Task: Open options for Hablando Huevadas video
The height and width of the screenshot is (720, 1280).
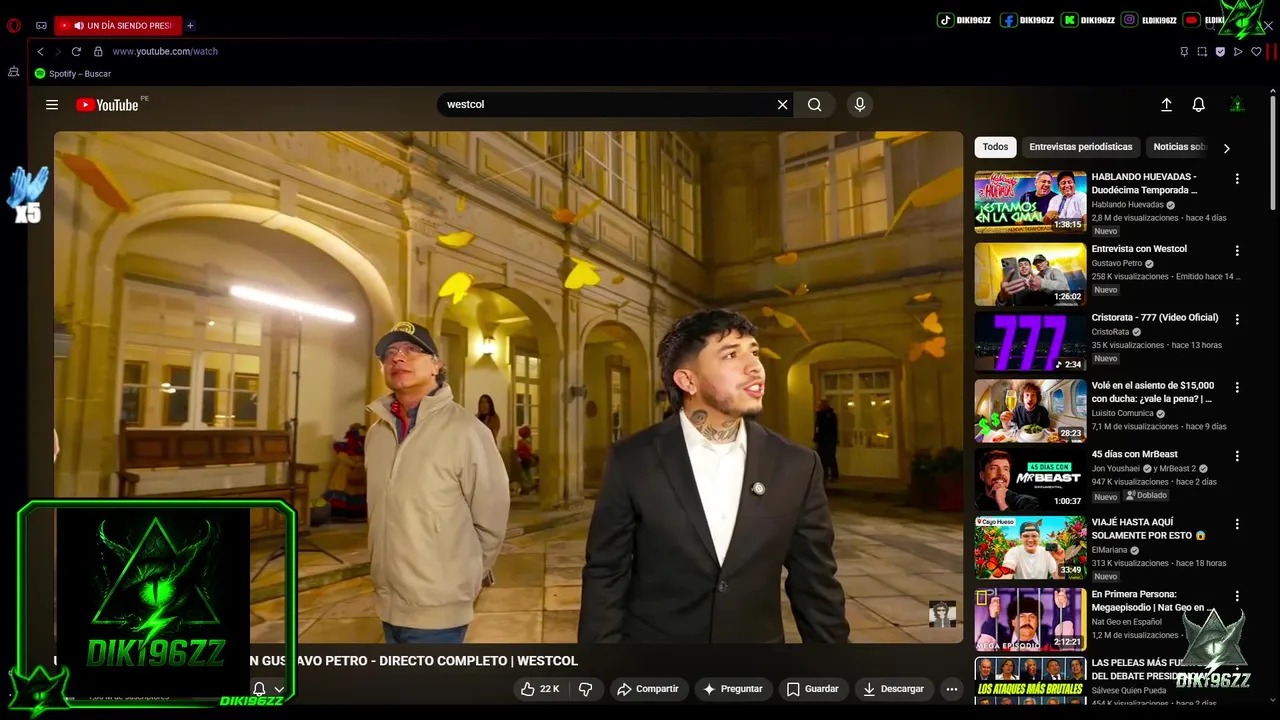Action: [1237, 179]
